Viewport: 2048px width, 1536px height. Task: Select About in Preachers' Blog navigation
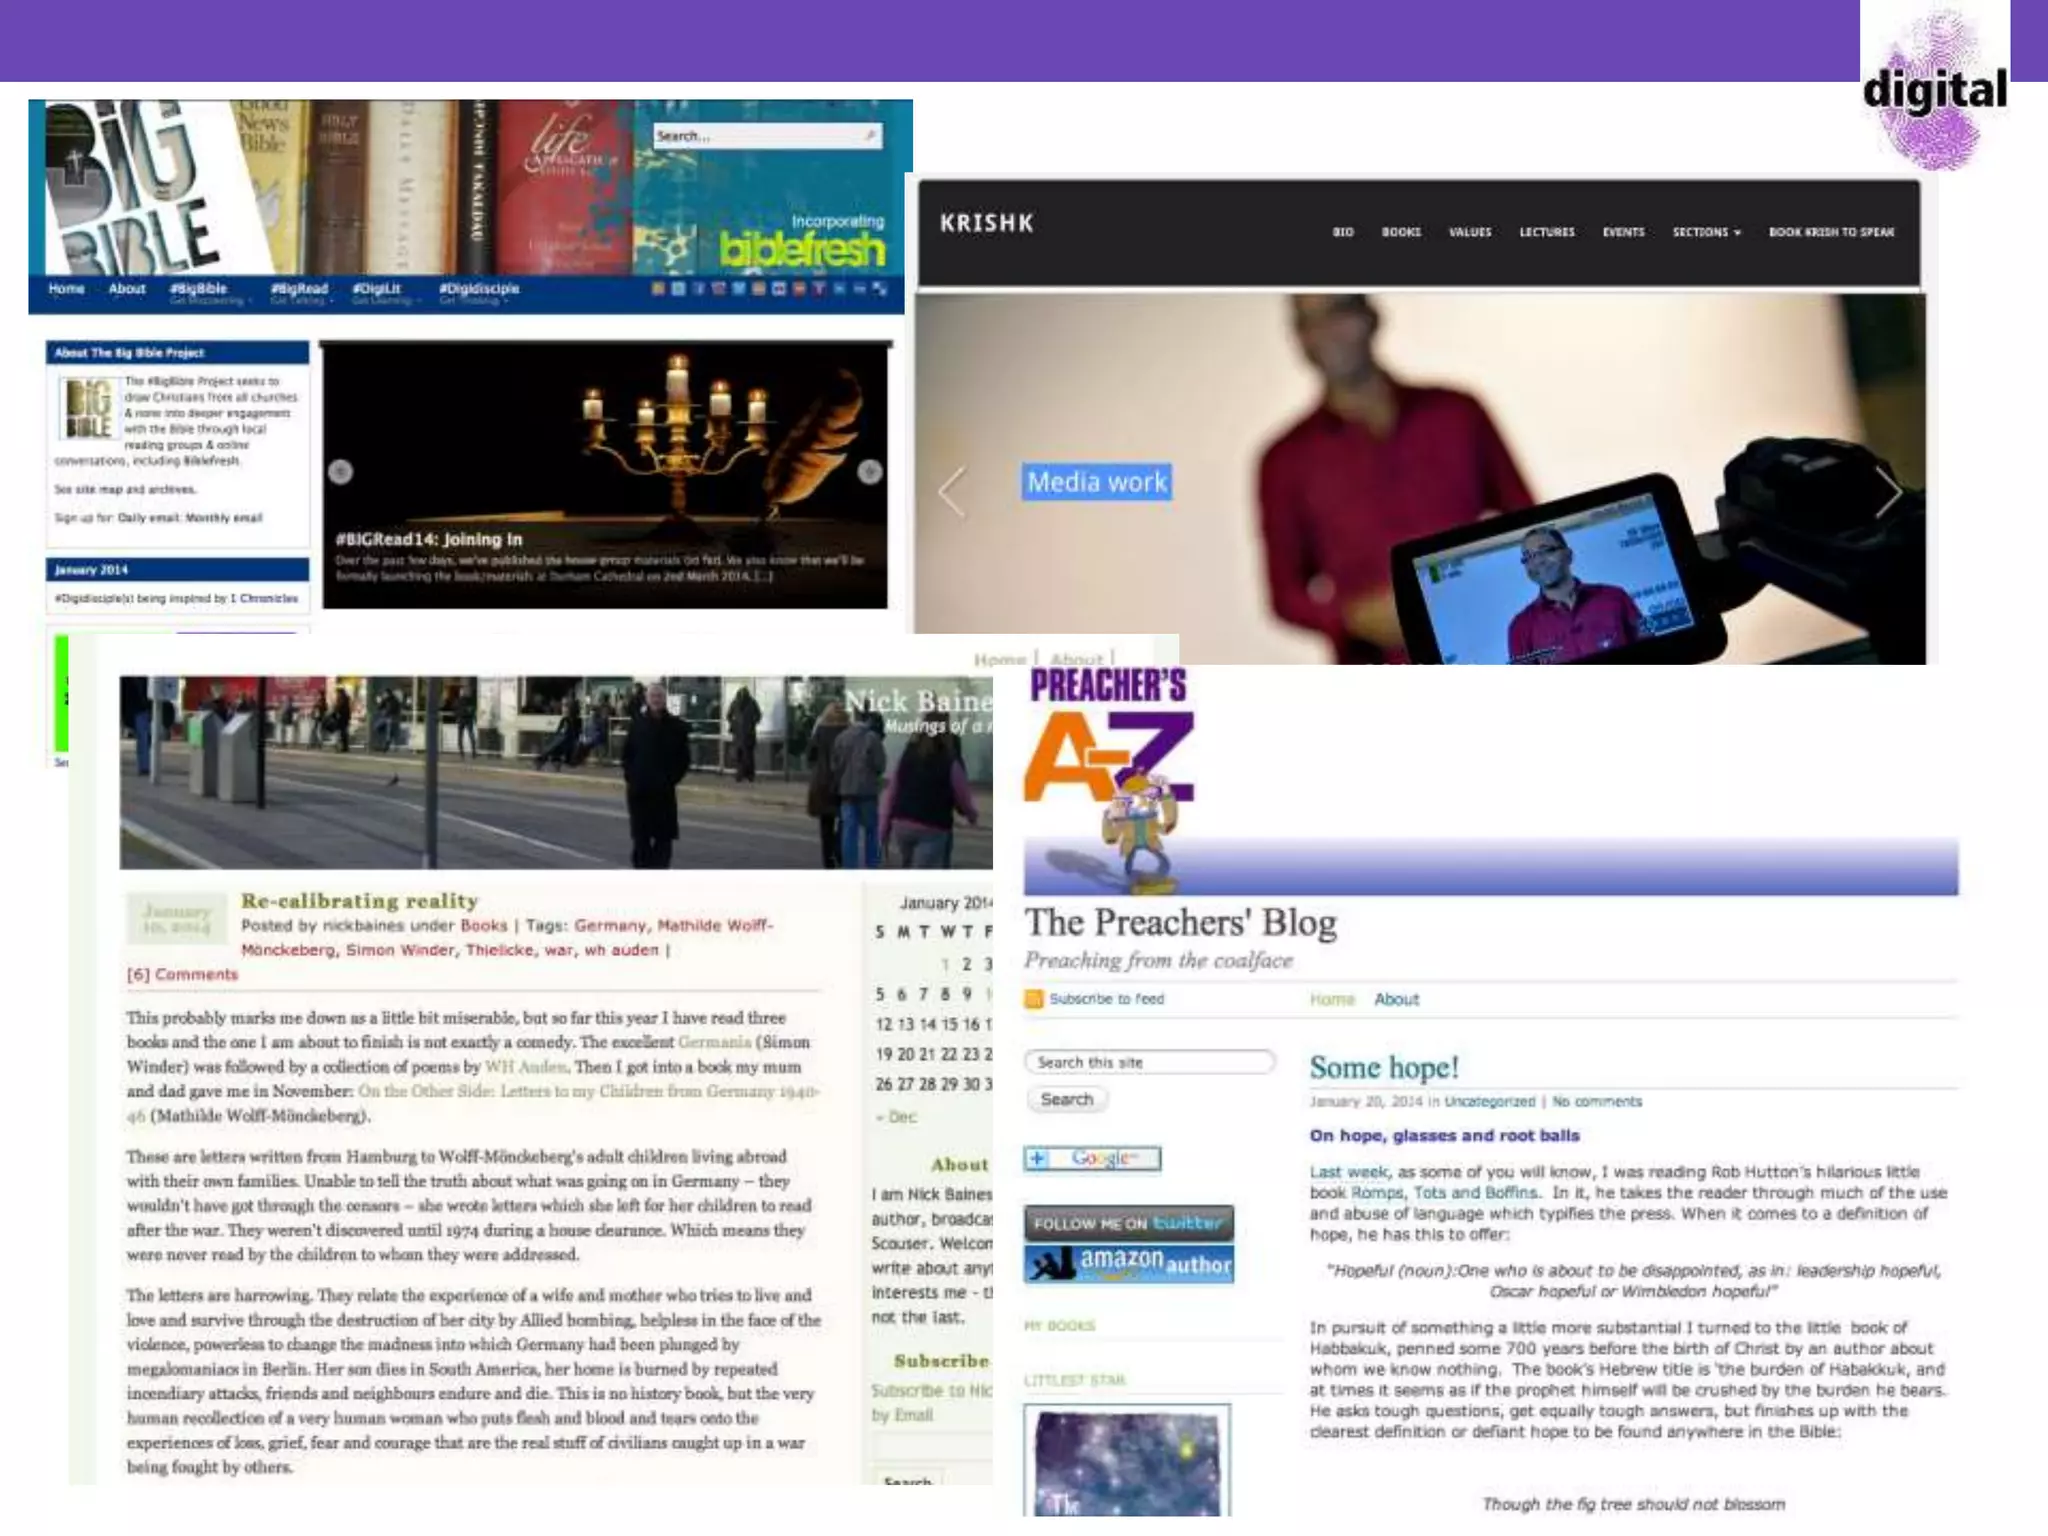(x=1396, y=999)
